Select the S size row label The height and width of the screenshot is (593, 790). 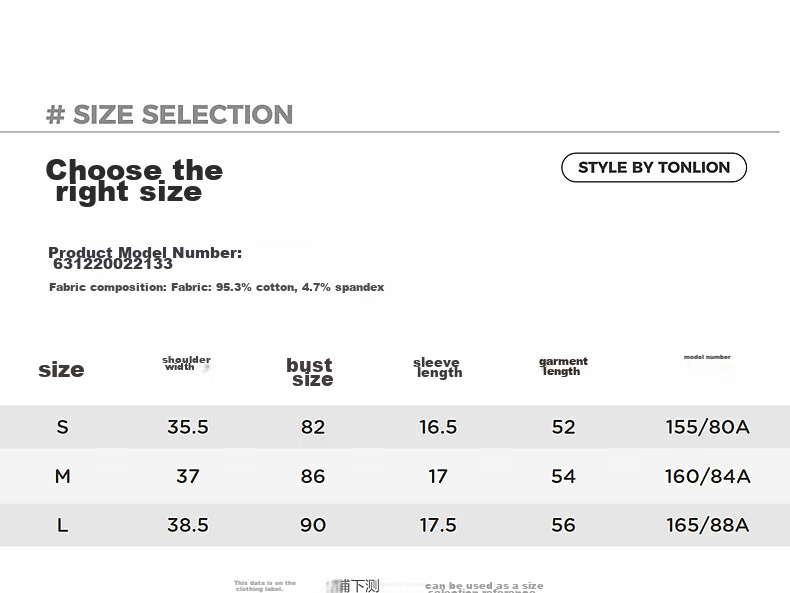pos(62,427)
